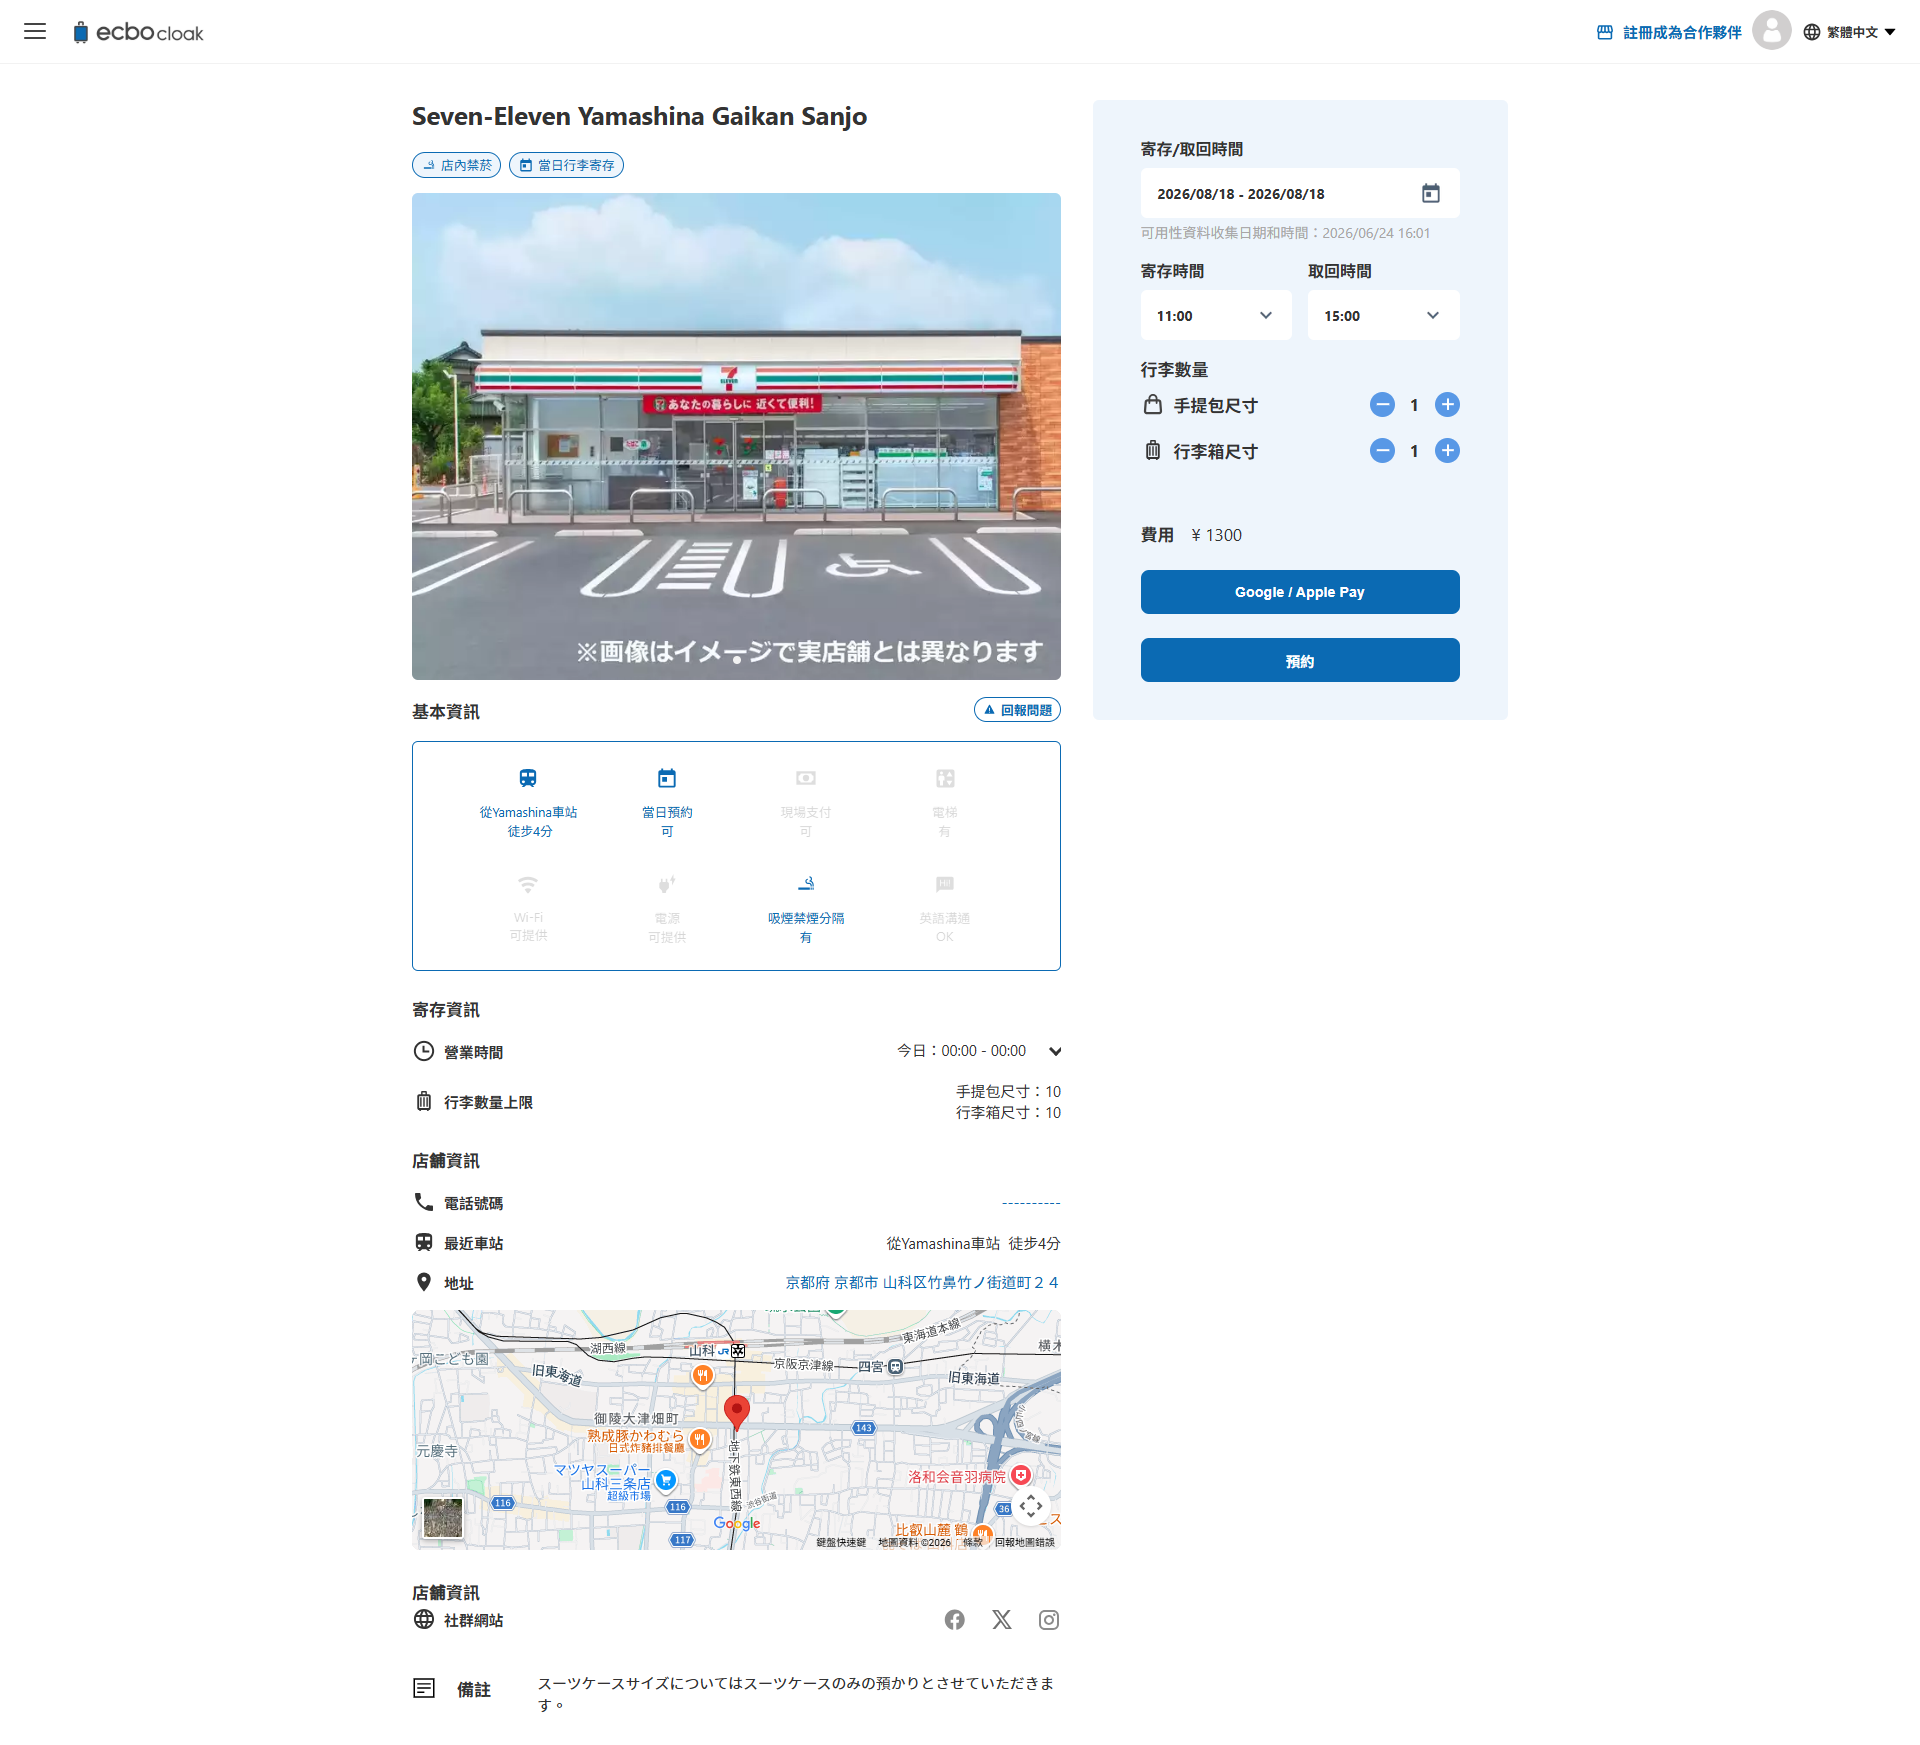Click the 當日行李寄存 tag

click(x=567, y=165)
